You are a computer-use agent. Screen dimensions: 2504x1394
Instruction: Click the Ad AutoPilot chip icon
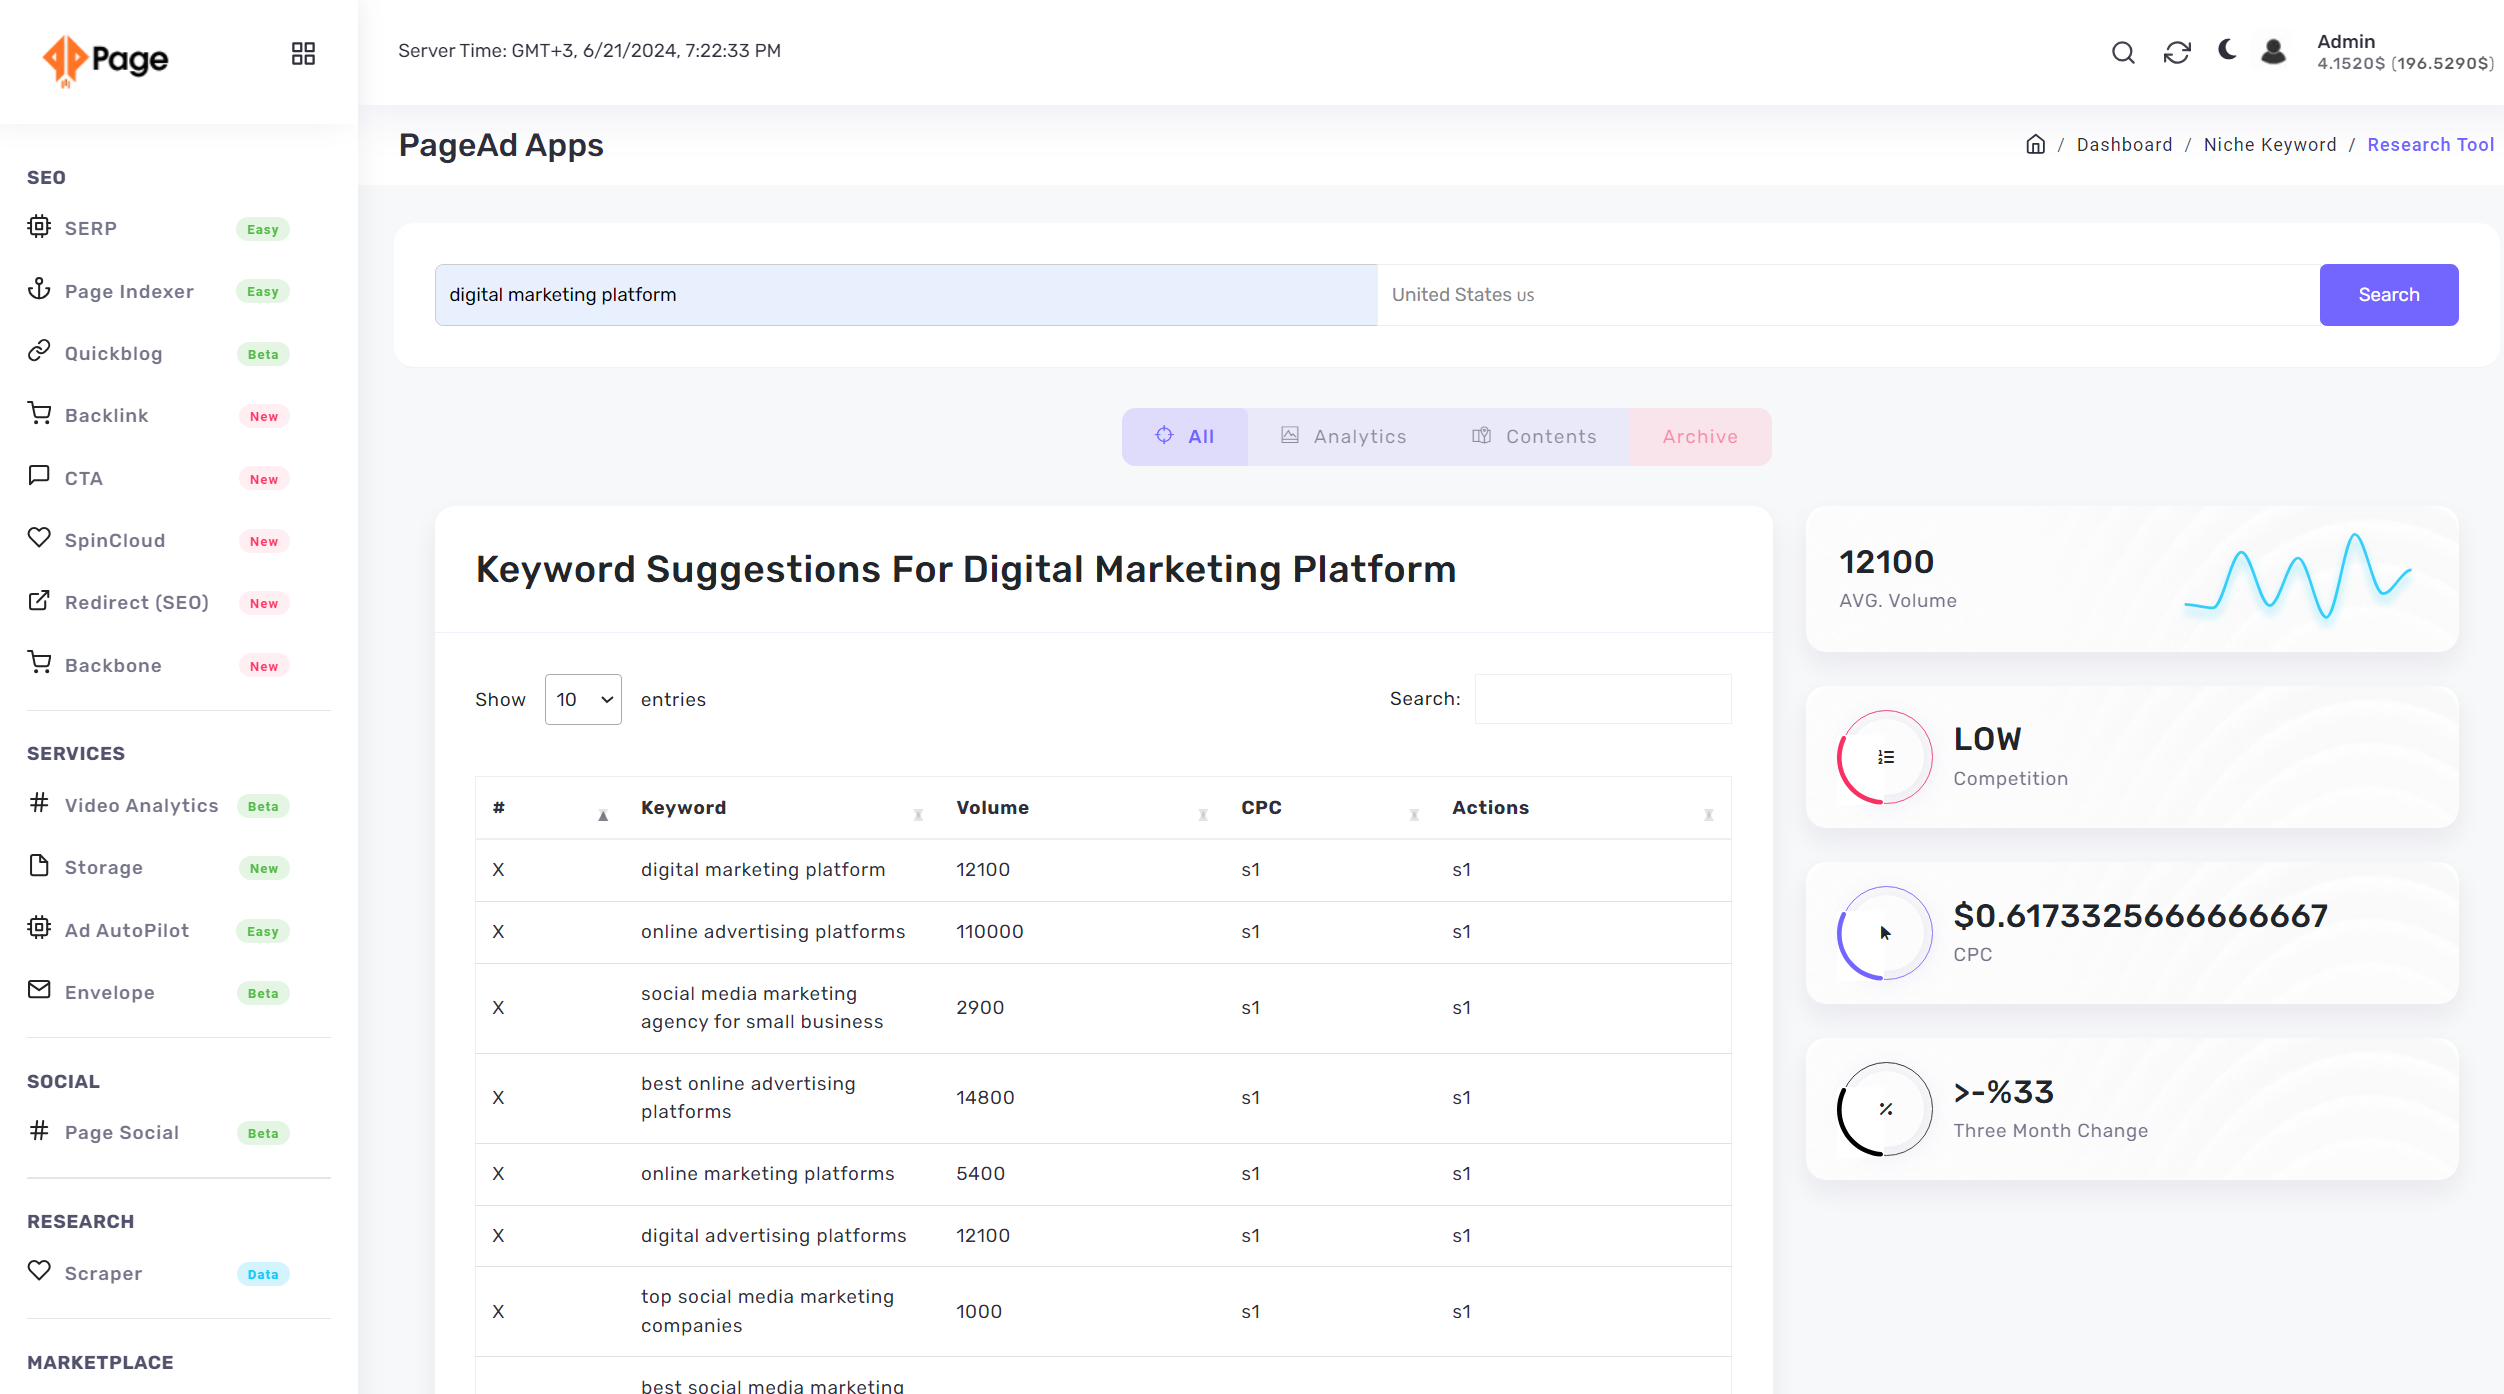tap(39, 928)
